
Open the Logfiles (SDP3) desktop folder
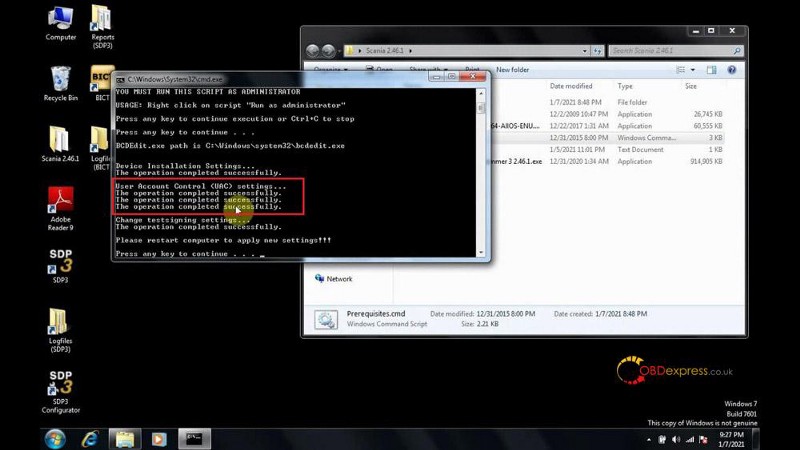60,331
